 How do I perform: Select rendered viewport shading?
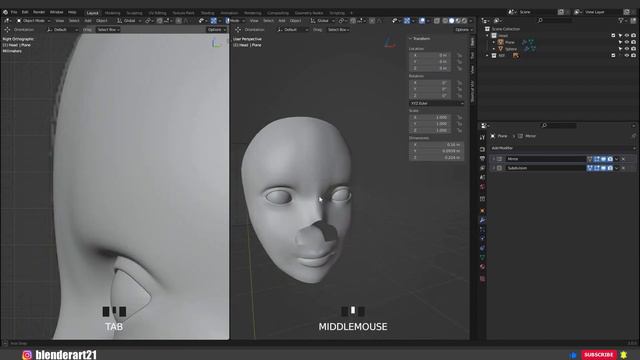[464, 20]
